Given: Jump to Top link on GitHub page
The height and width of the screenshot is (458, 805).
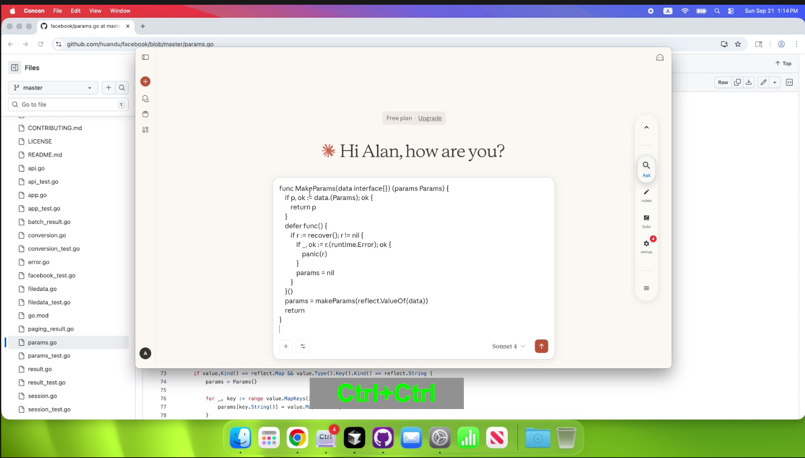Looking at the screenshot, I should click(783, 63).
